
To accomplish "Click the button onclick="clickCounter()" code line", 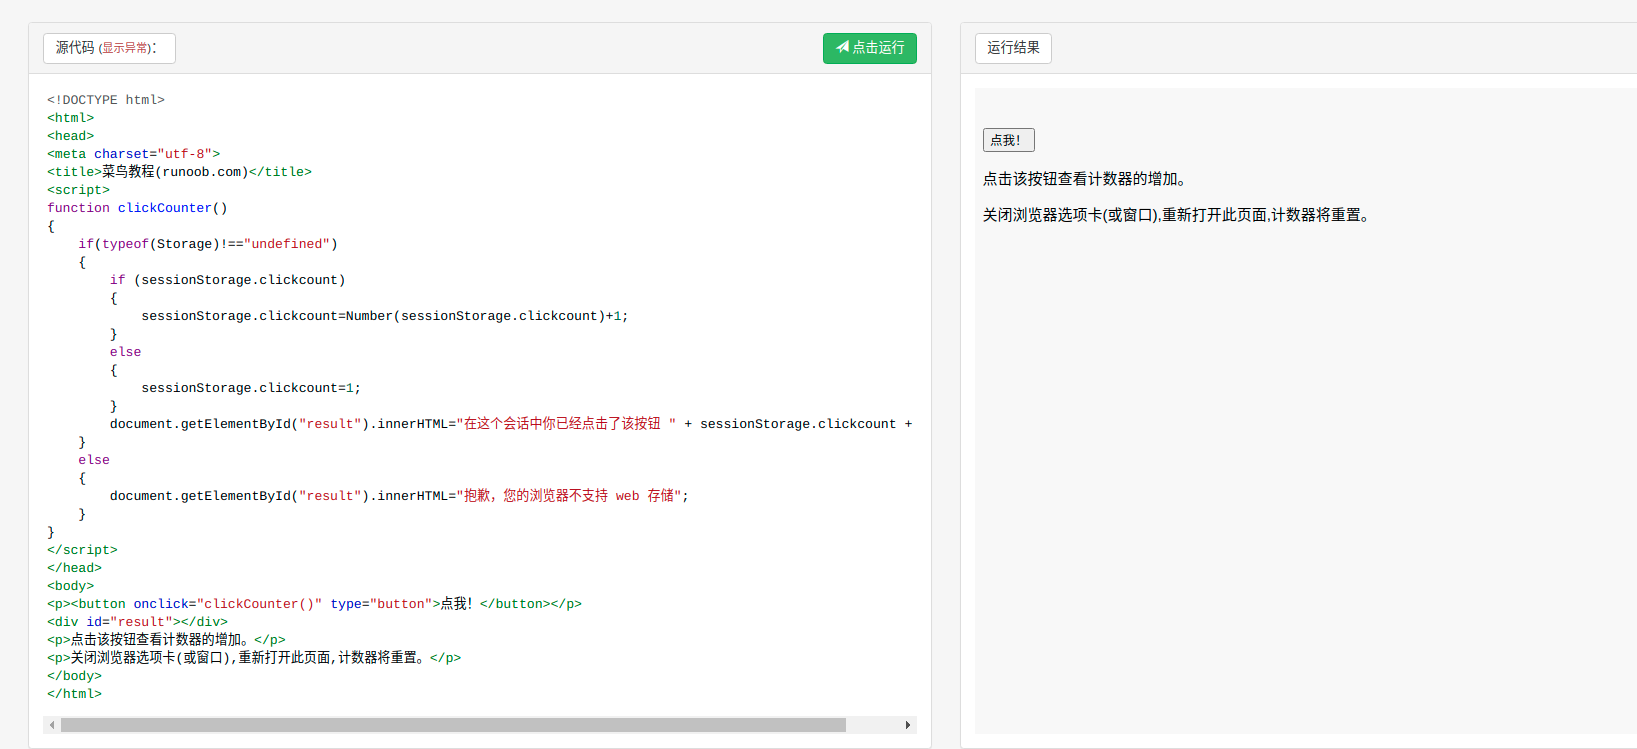I will point(314,604).
